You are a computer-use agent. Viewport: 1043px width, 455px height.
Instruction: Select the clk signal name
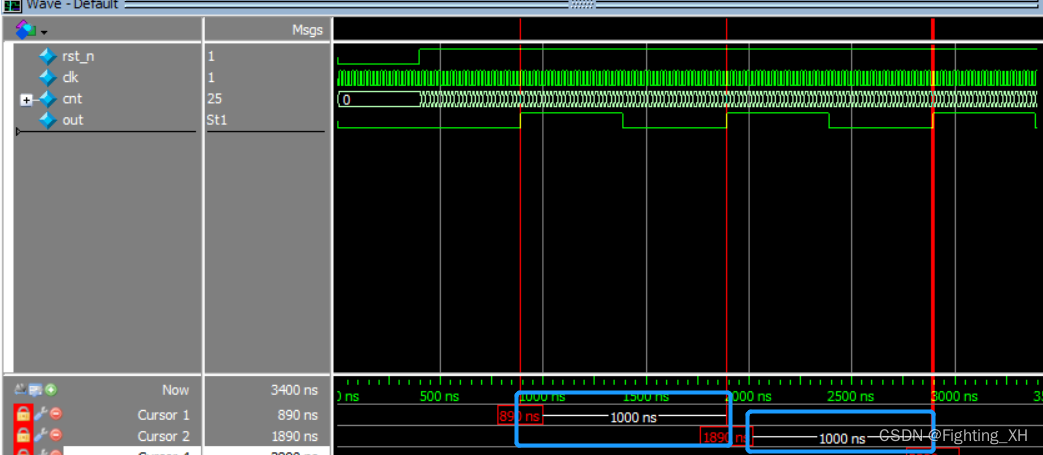tap(70, 78)
